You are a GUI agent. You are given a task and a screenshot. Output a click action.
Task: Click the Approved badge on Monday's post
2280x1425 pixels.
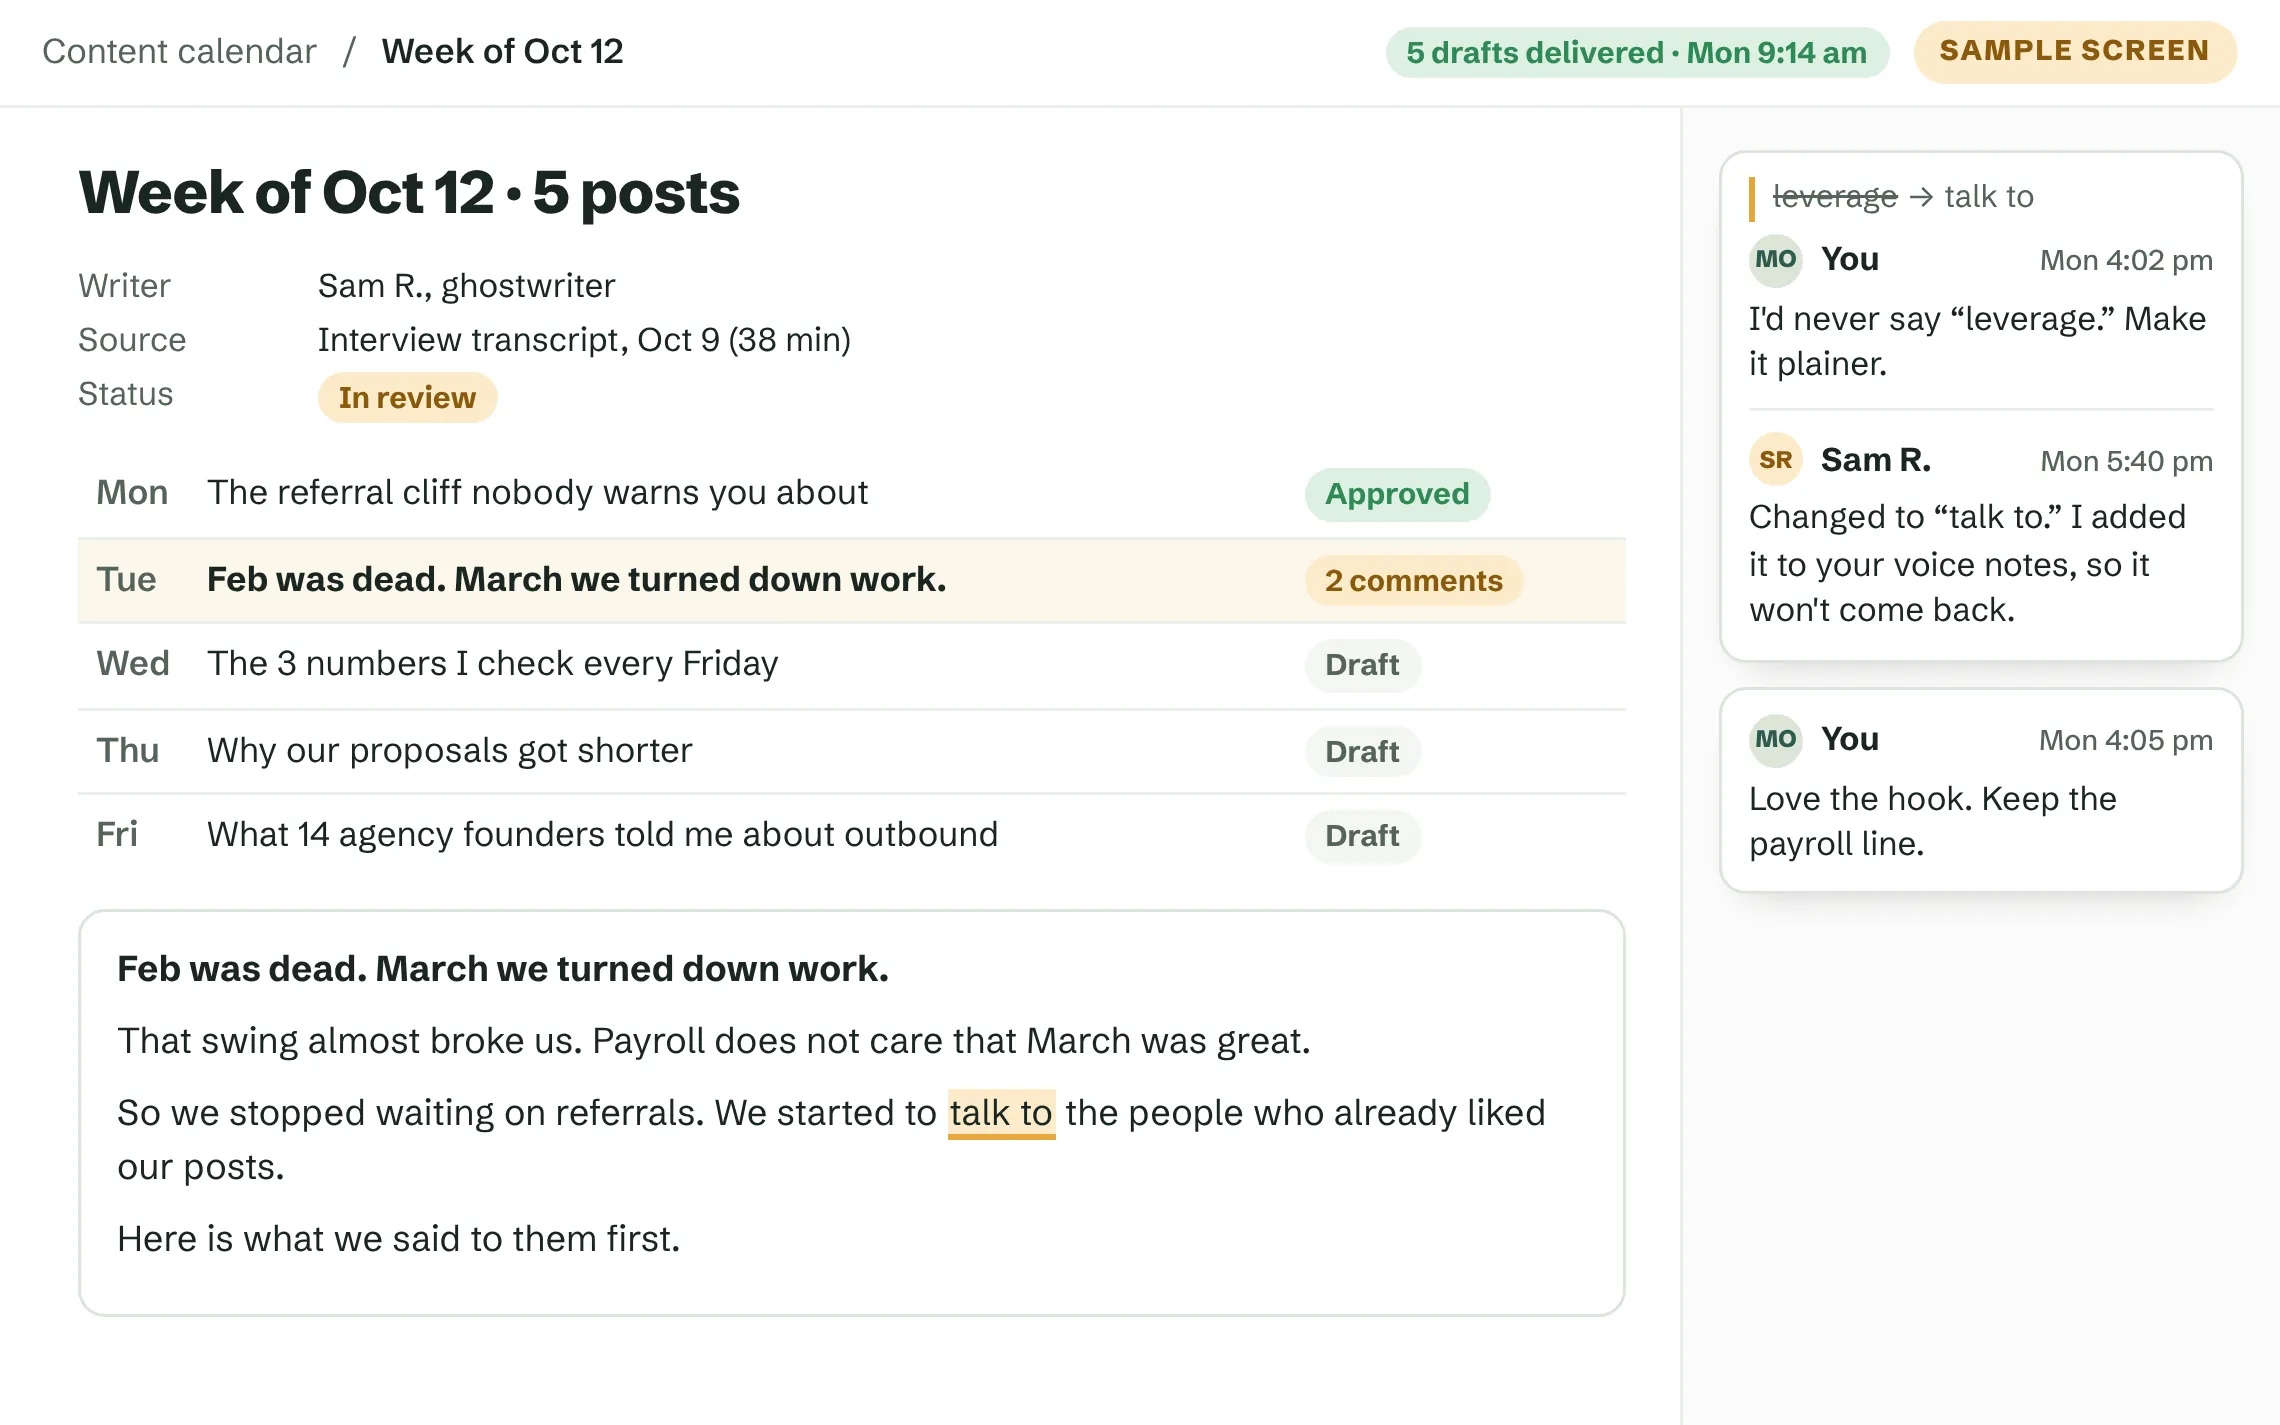pos(1397,494)
